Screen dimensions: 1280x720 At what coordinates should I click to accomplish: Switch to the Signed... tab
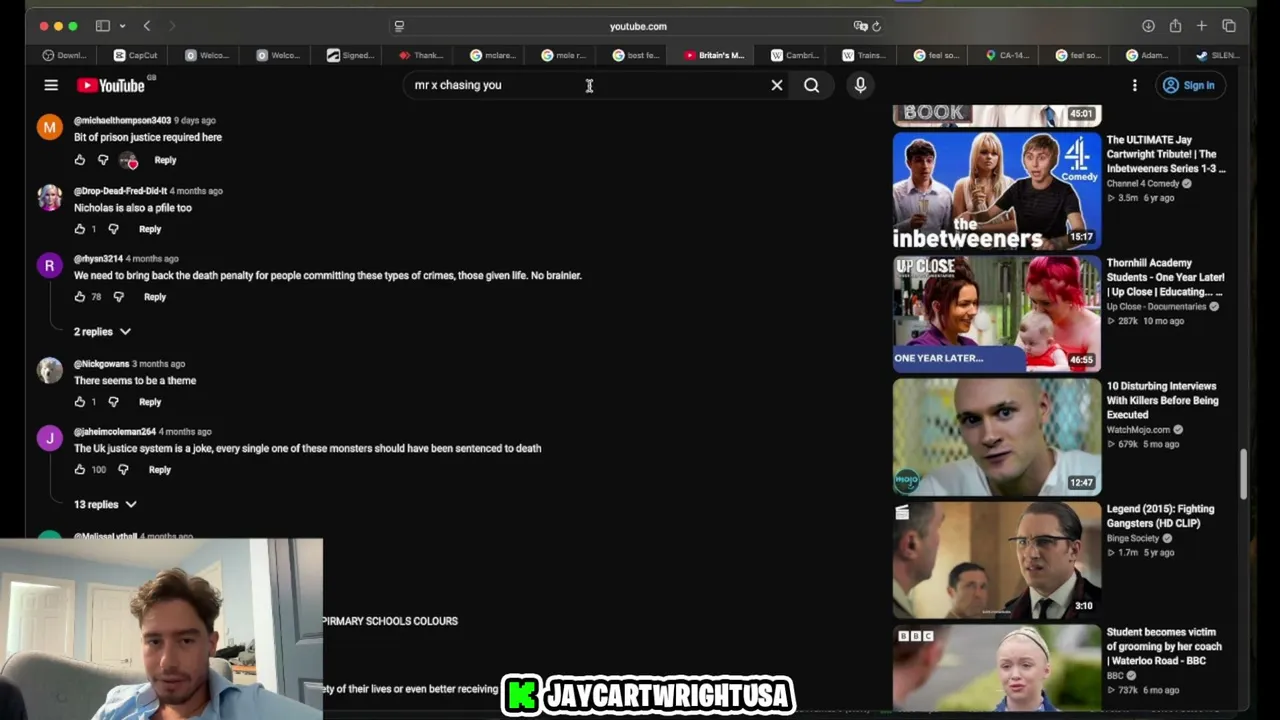tap(350, 55)
